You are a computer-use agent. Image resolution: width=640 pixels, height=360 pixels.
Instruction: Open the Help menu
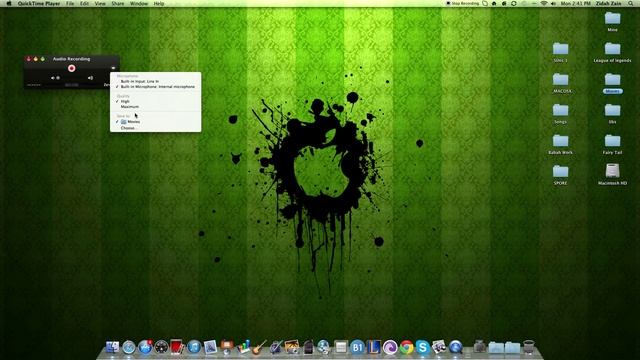point(159,3)
